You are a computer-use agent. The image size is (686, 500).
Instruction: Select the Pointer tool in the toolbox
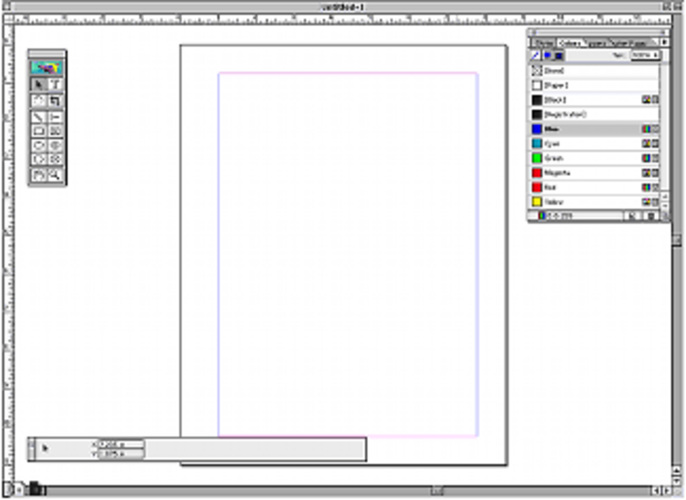[x=38, y=84]
